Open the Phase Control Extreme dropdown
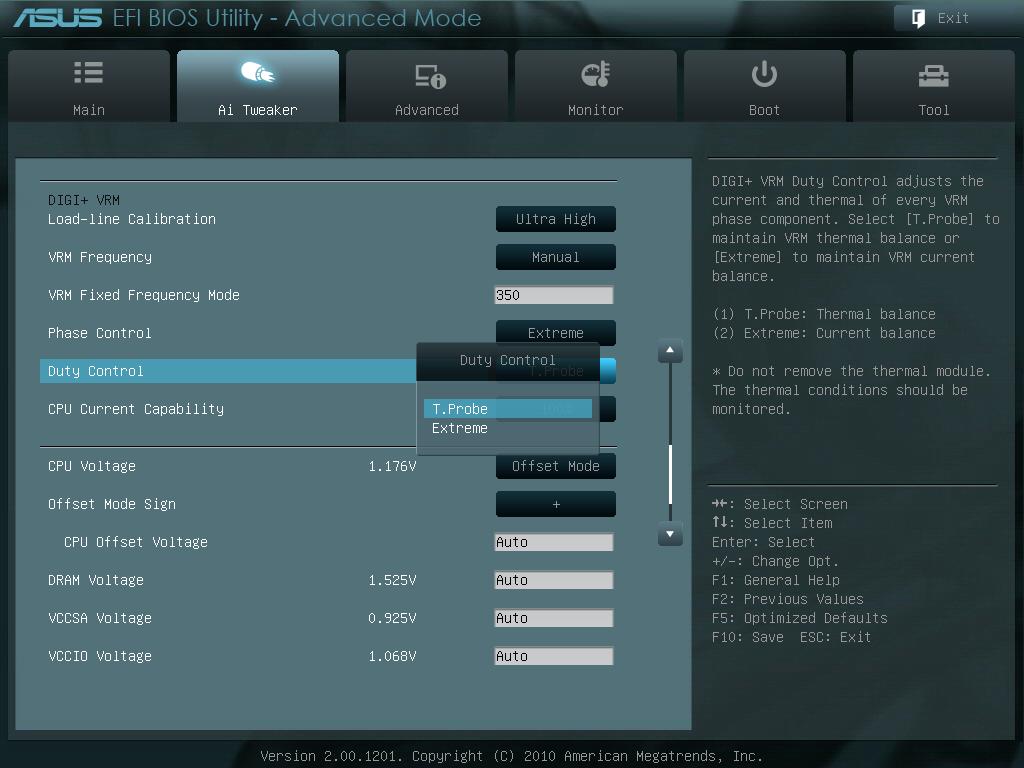The image size is (1024, 768). (x=556, y=332)
